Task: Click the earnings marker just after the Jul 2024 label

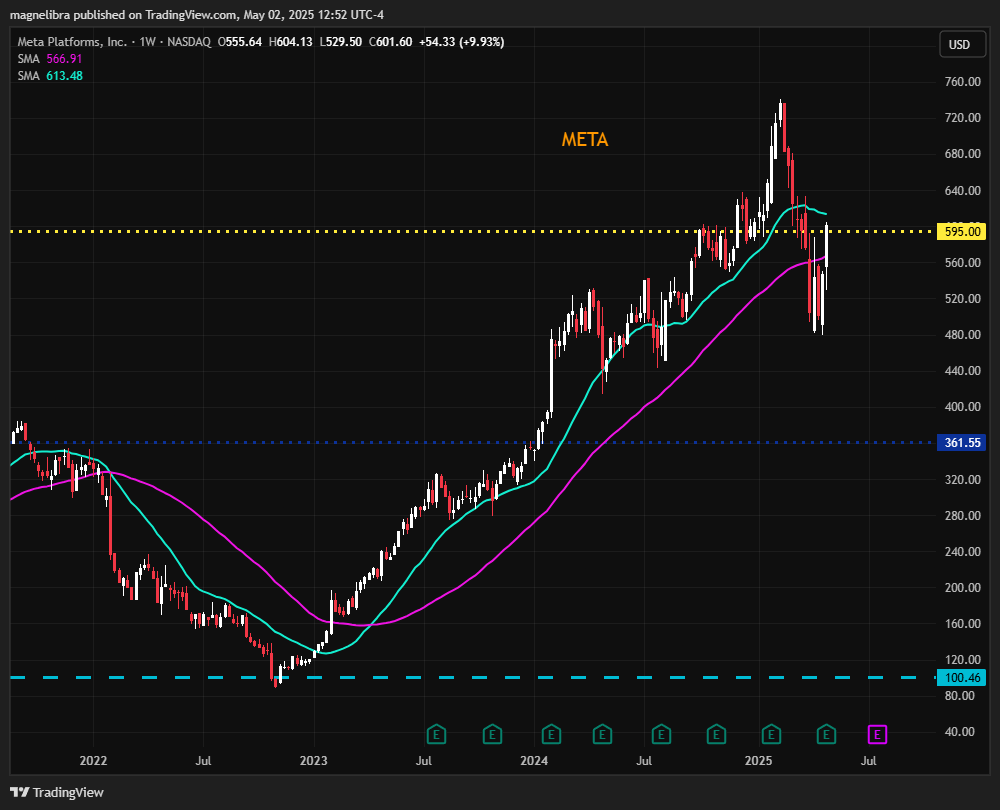Action: click(661, 735)
